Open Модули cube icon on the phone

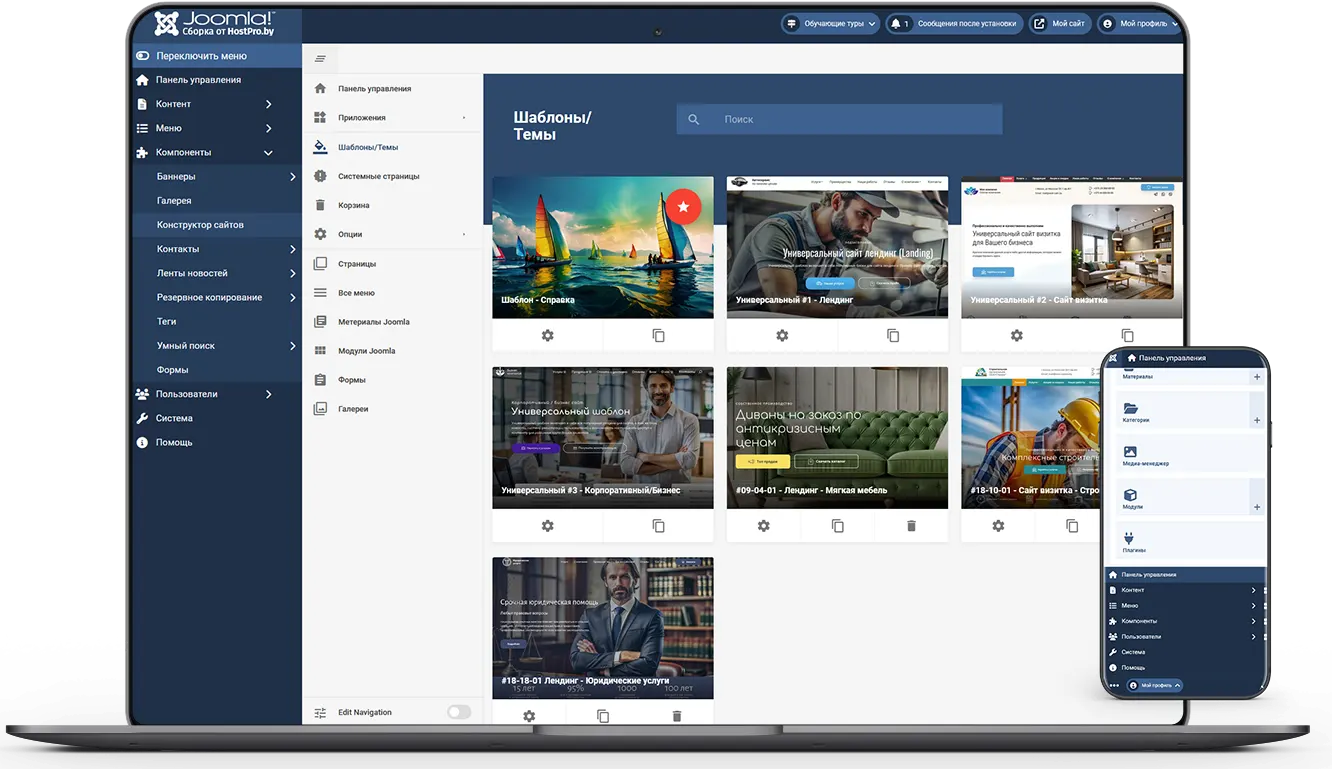click(1131, 495)
